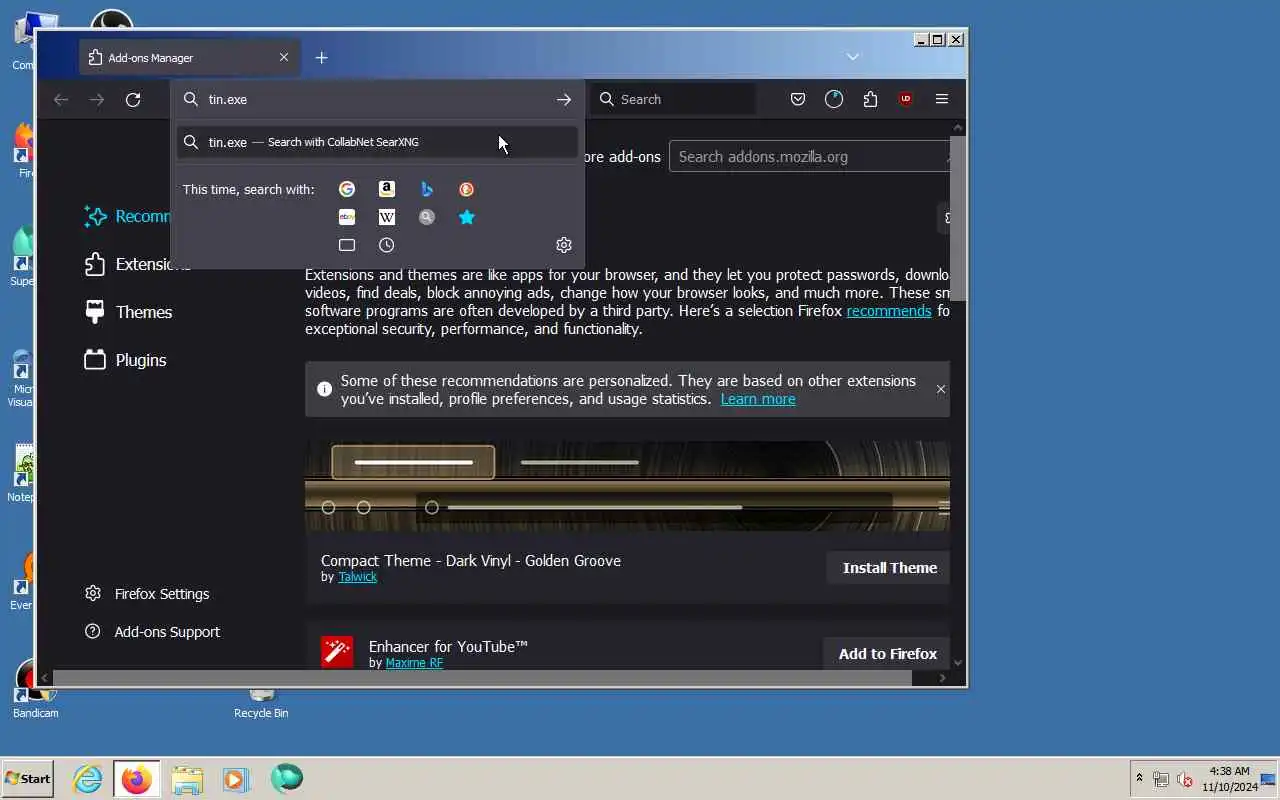Open the Pocket save icon

[x=798, y=99]
